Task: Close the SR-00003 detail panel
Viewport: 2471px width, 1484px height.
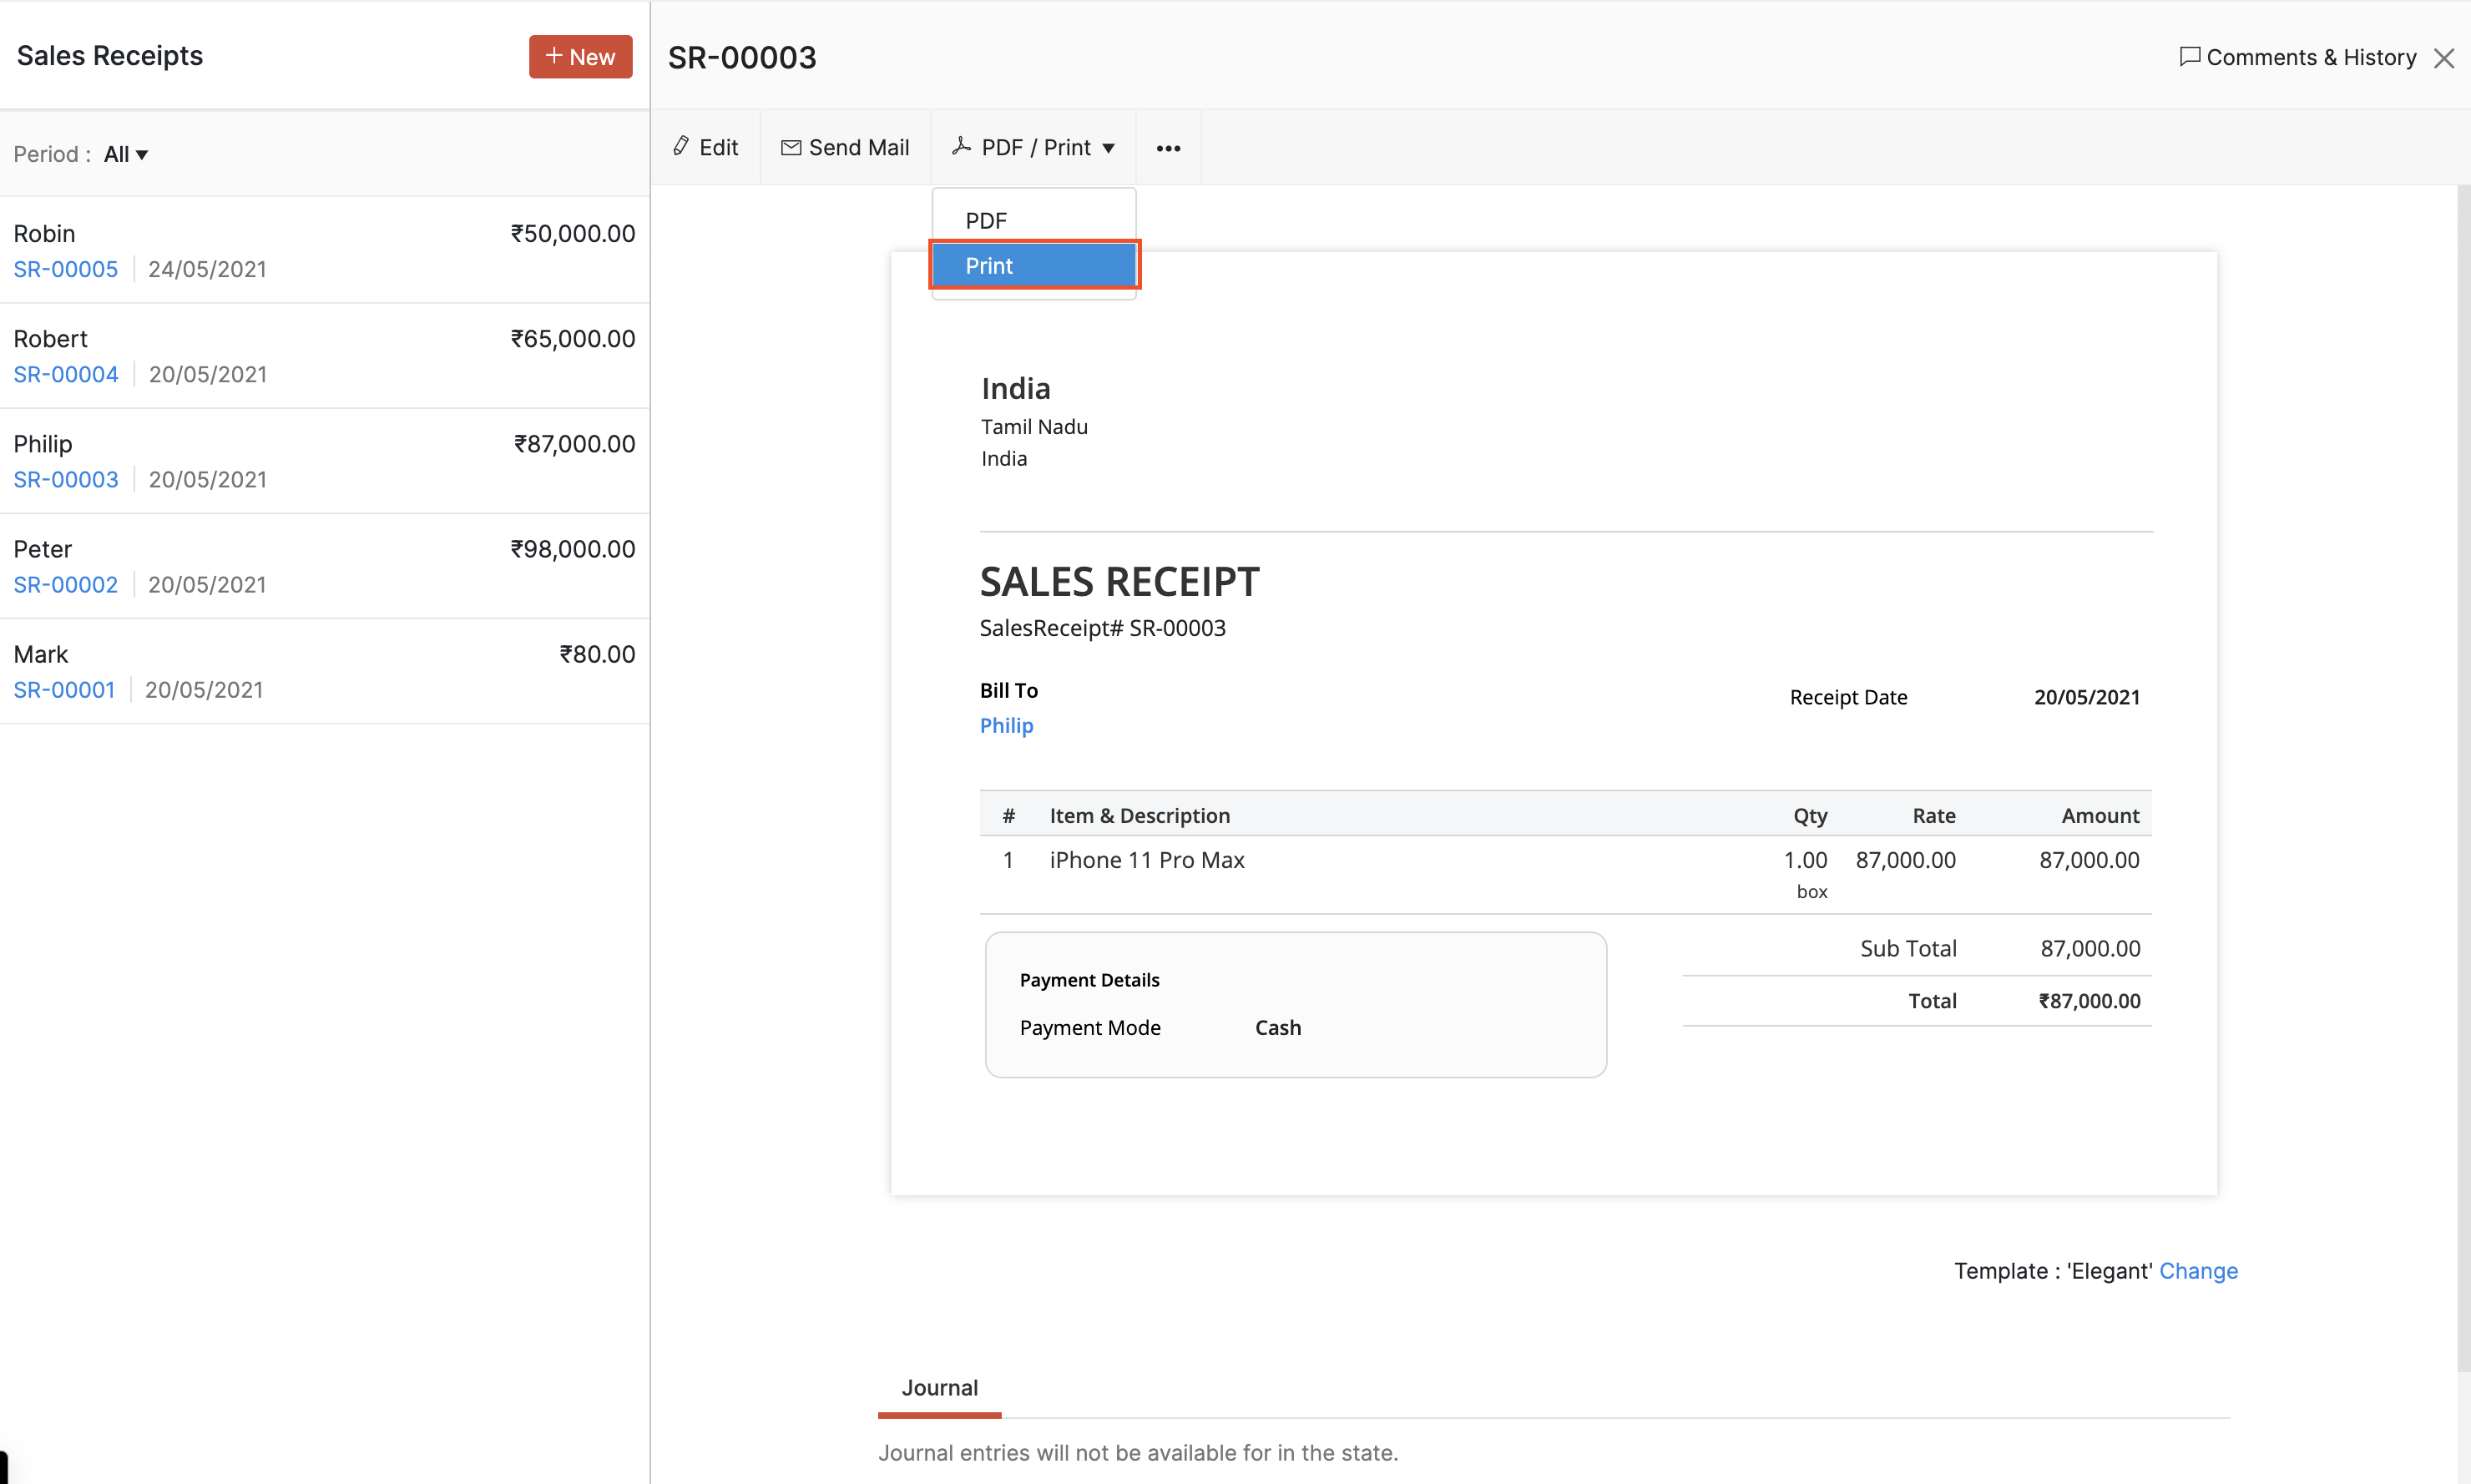Action: point(2444,59)
